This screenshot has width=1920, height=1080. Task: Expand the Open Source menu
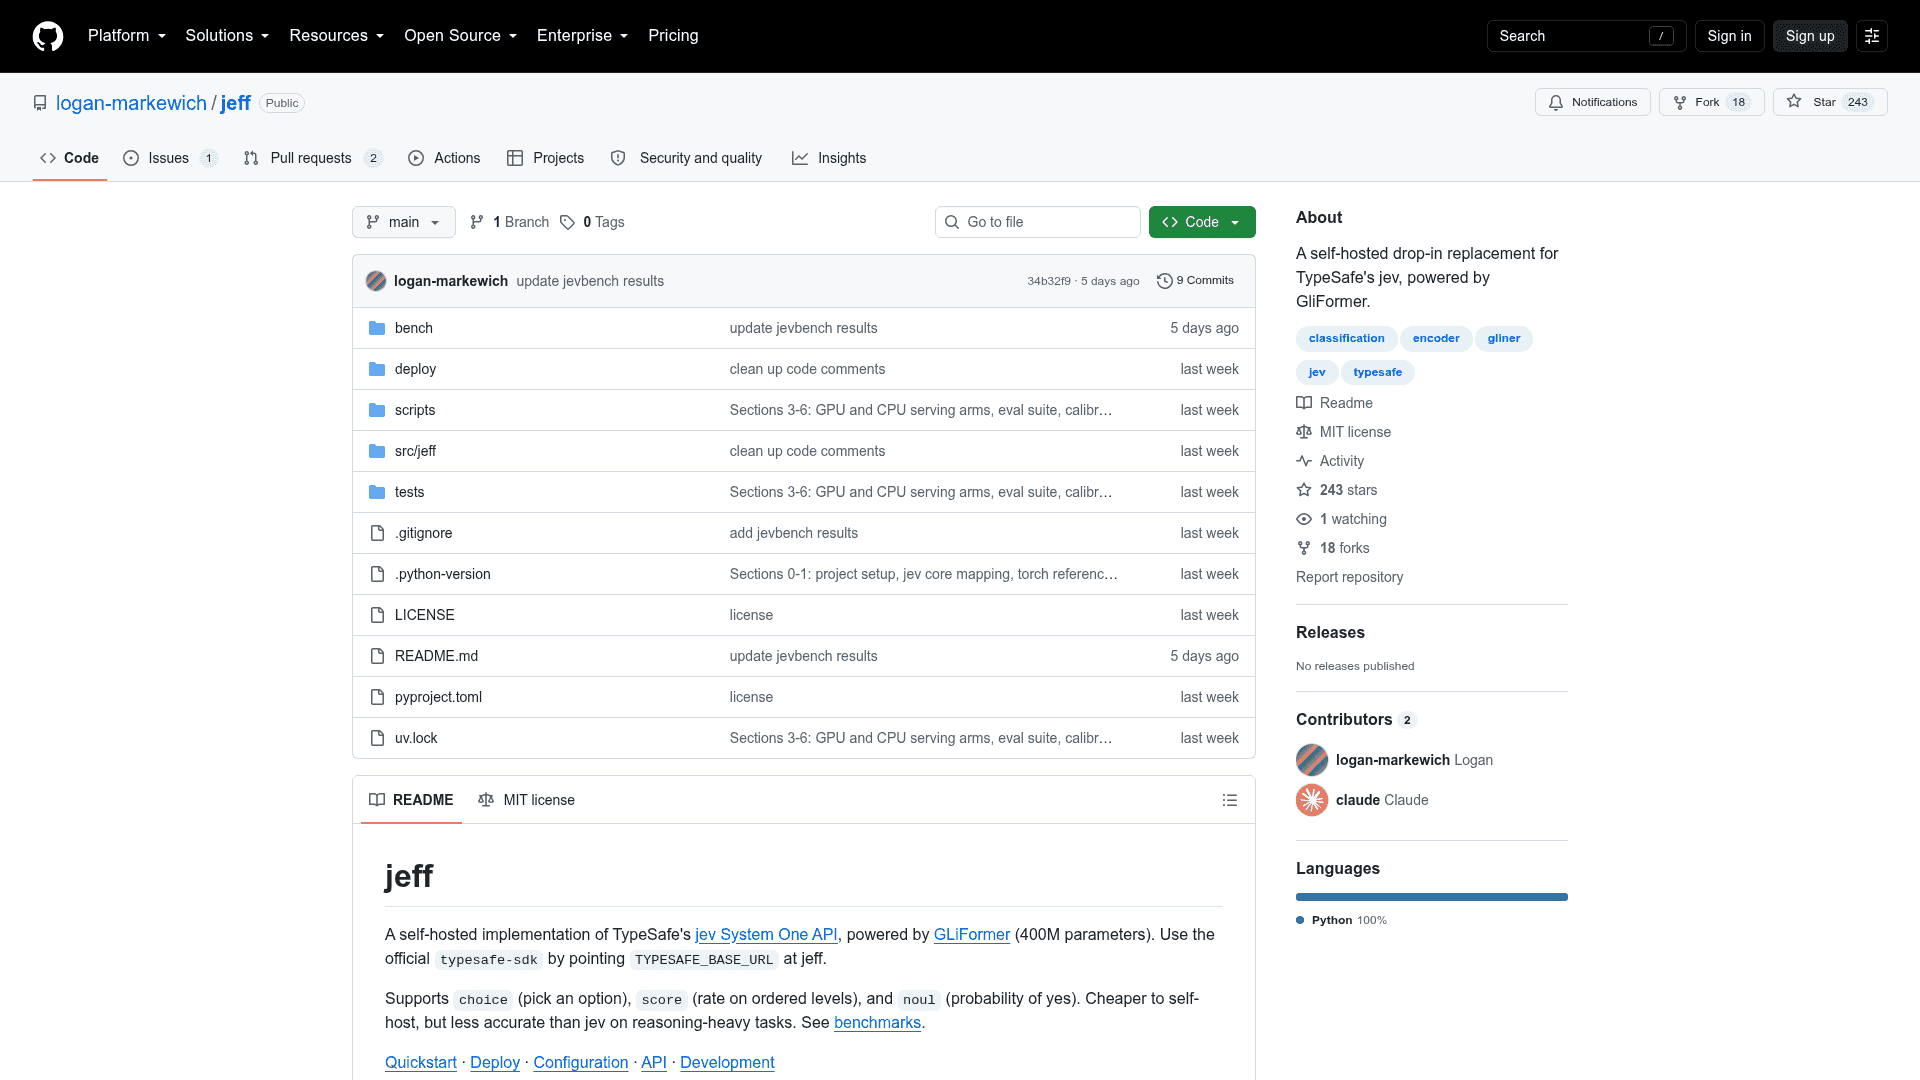461,36
